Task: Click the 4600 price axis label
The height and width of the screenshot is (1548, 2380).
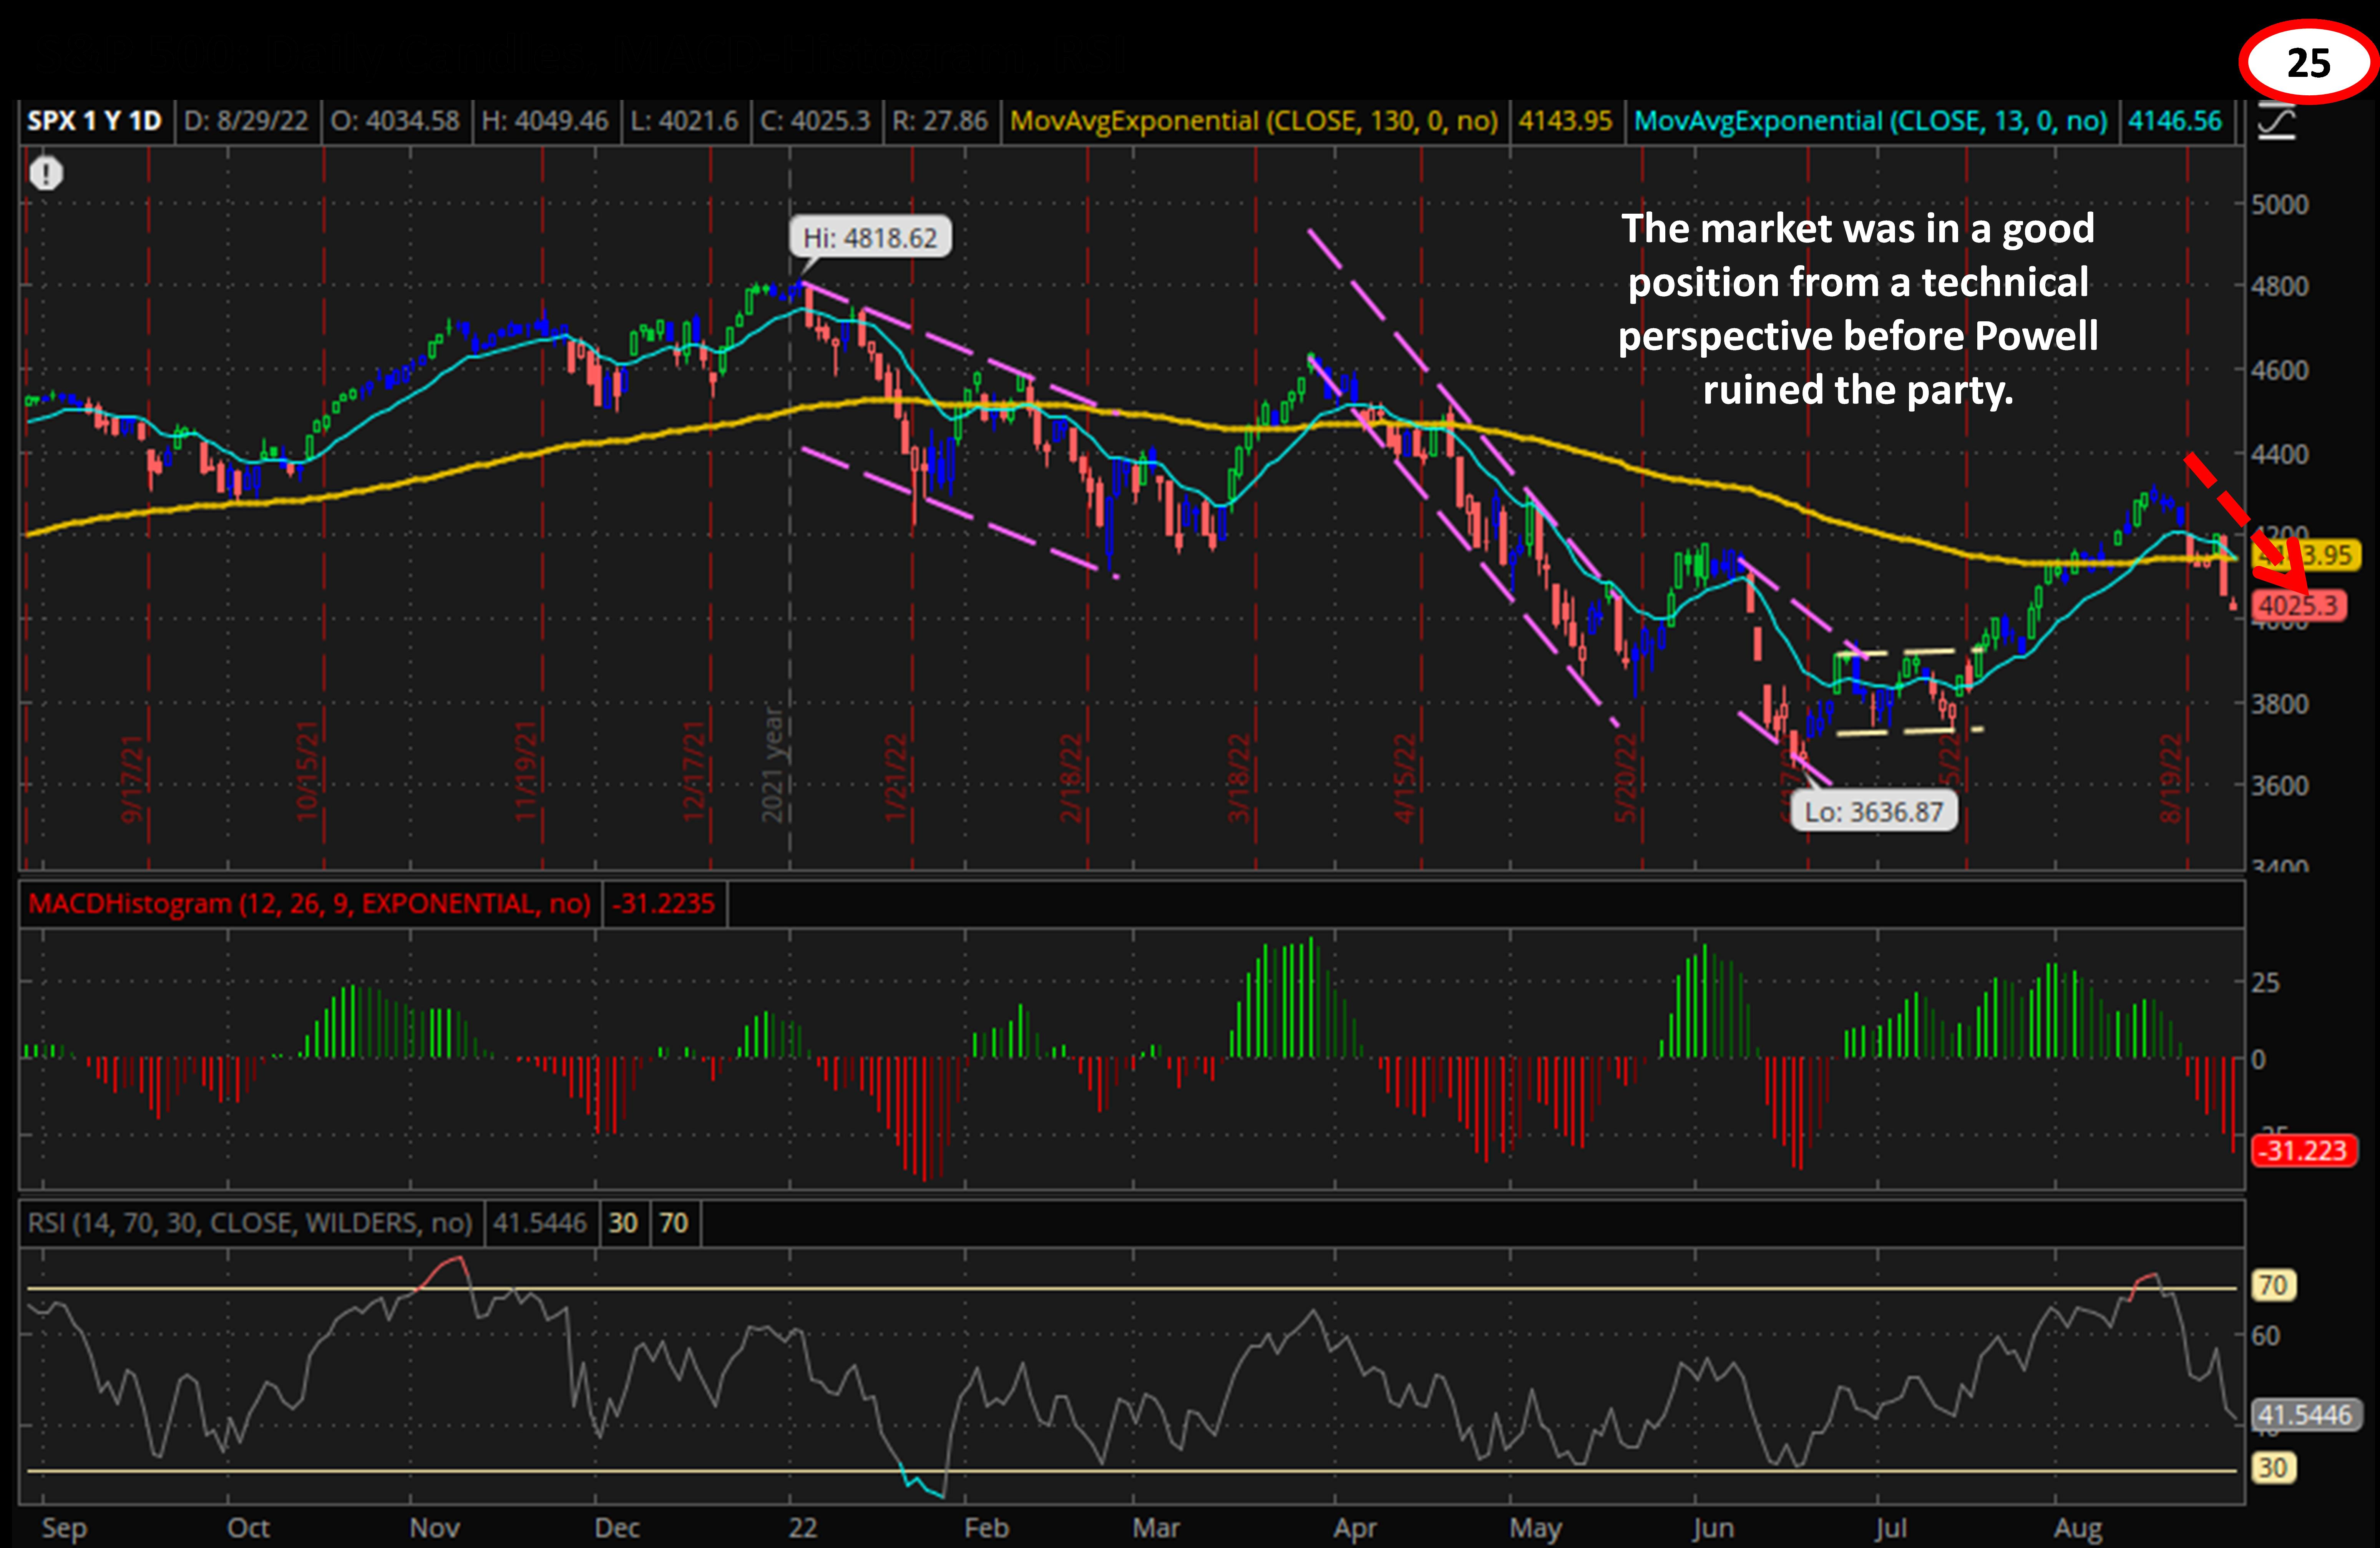Action: 2280,370
